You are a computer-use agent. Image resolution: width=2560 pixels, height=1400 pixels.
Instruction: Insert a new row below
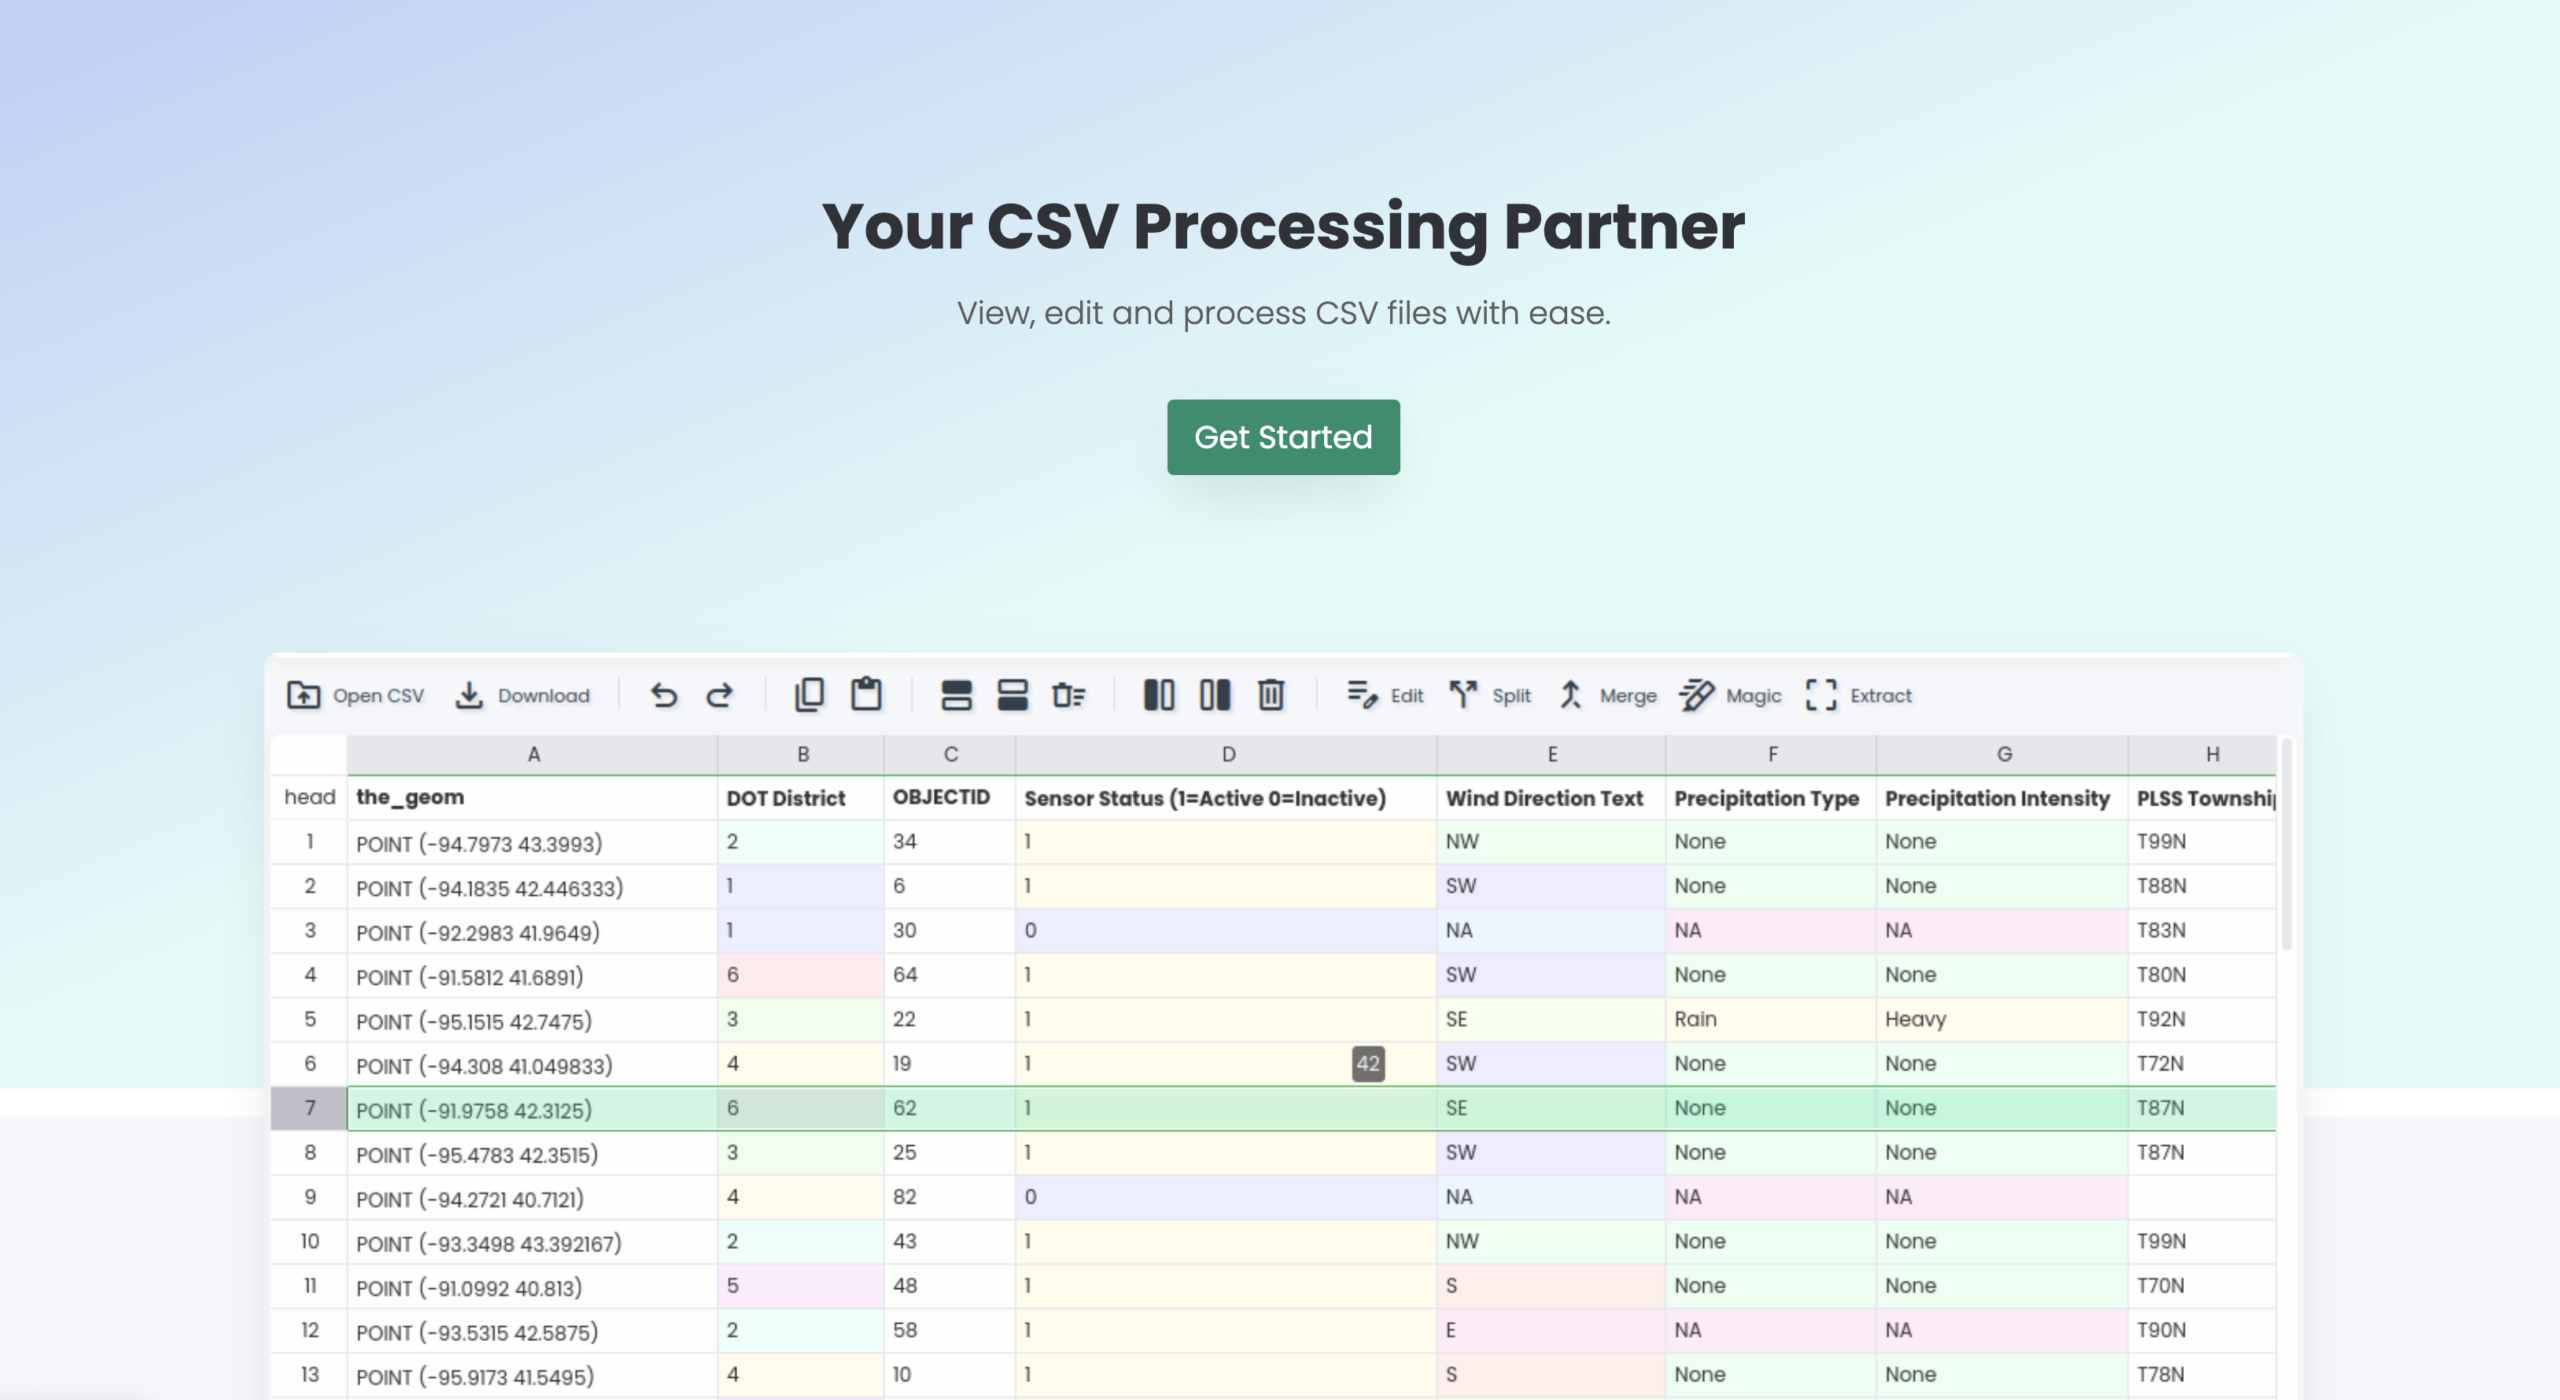point(1012,695)
